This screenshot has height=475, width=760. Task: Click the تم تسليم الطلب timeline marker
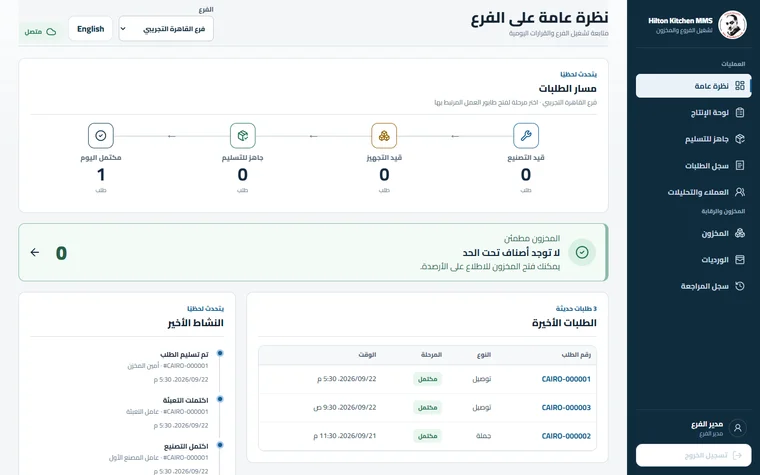coord(220,353)
